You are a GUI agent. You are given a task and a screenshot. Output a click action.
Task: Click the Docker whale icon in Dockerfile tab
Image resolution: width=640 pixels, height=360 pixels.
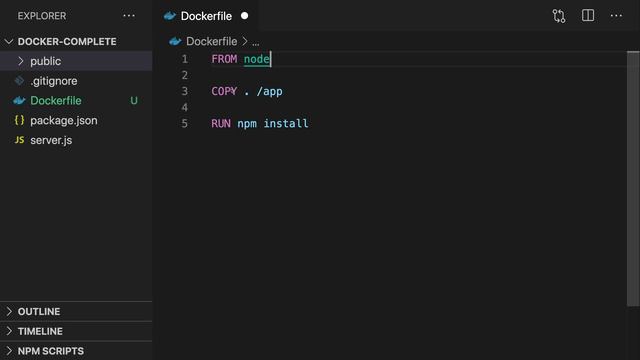(169, 16)
